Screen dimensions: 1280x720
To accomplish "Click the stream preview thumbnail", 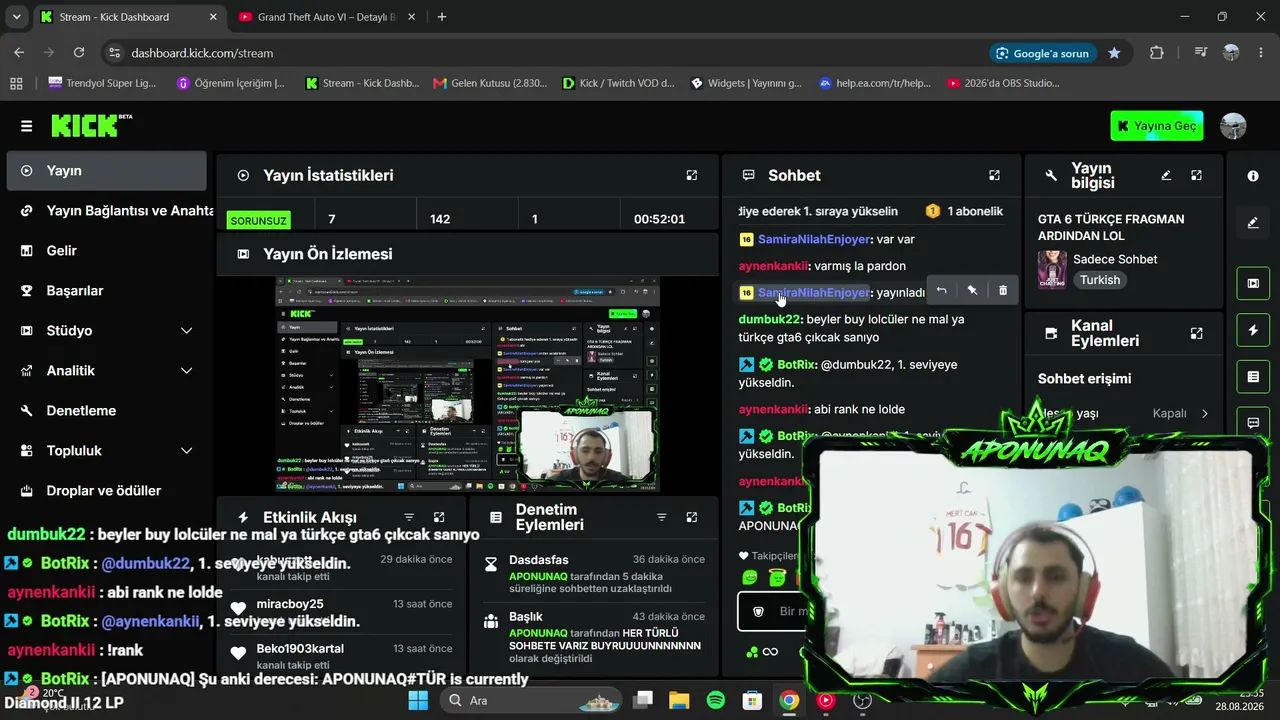I will click(x=467, y=384).
